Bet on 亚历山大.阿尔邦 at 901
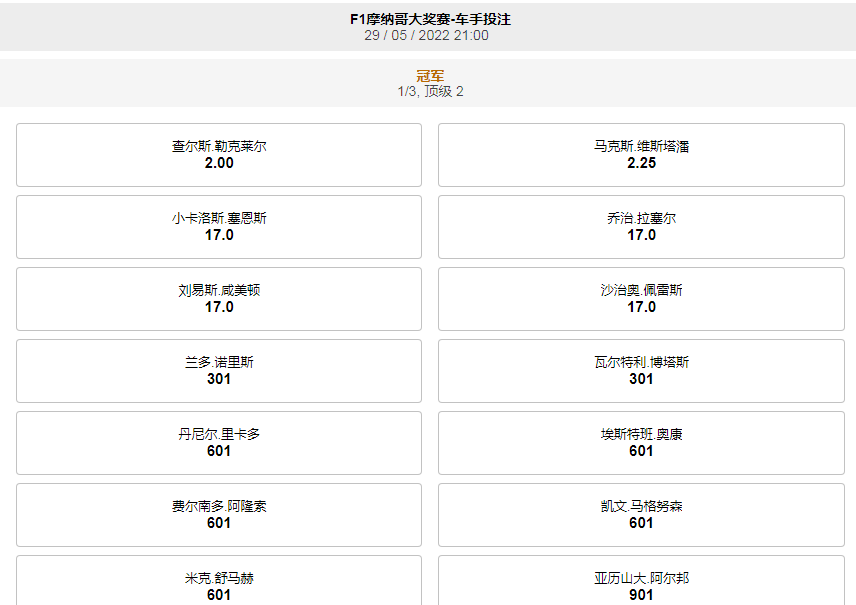856x605 pixels. point(641,585)
